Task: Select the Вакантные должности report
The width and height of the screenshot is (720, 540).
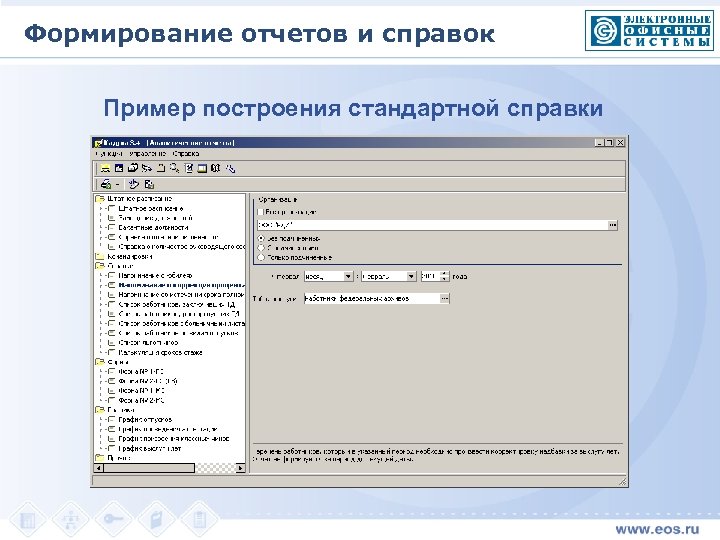Action: pyautogui.click(x=153, y=227)
